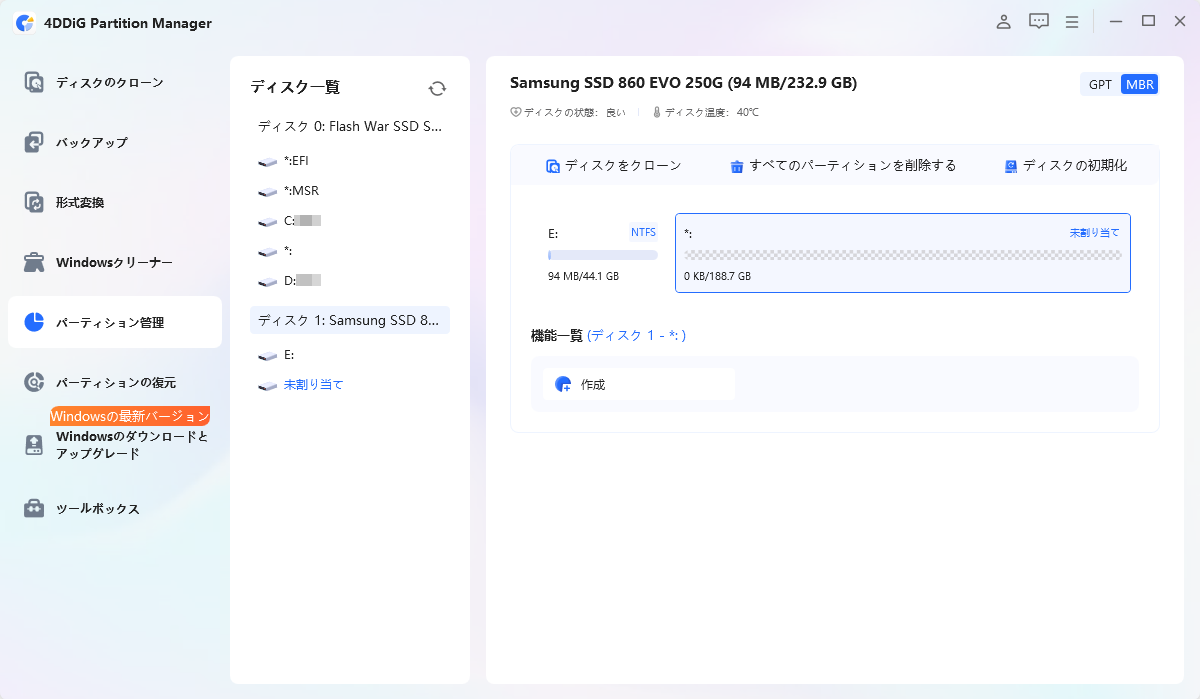1200x699 pixels.
Task: Open パーティションの復元 in sidebar
Action: [x=115, y=382]
